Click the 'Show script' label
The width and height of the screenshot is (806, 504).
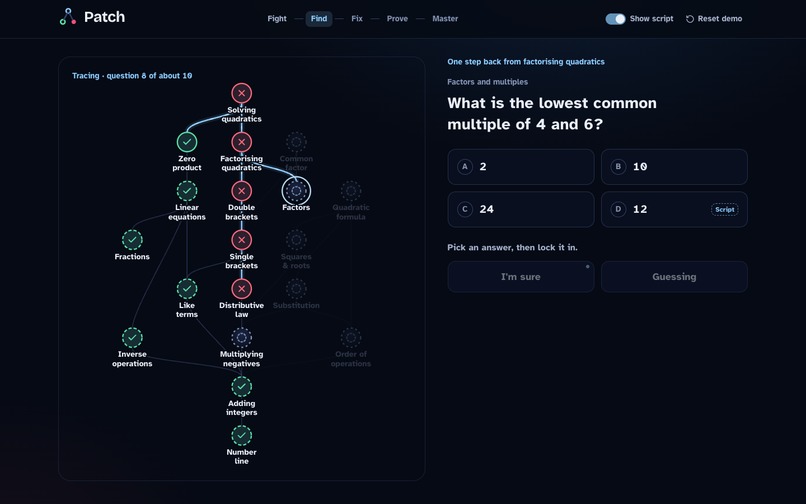(x=651, y=19)
